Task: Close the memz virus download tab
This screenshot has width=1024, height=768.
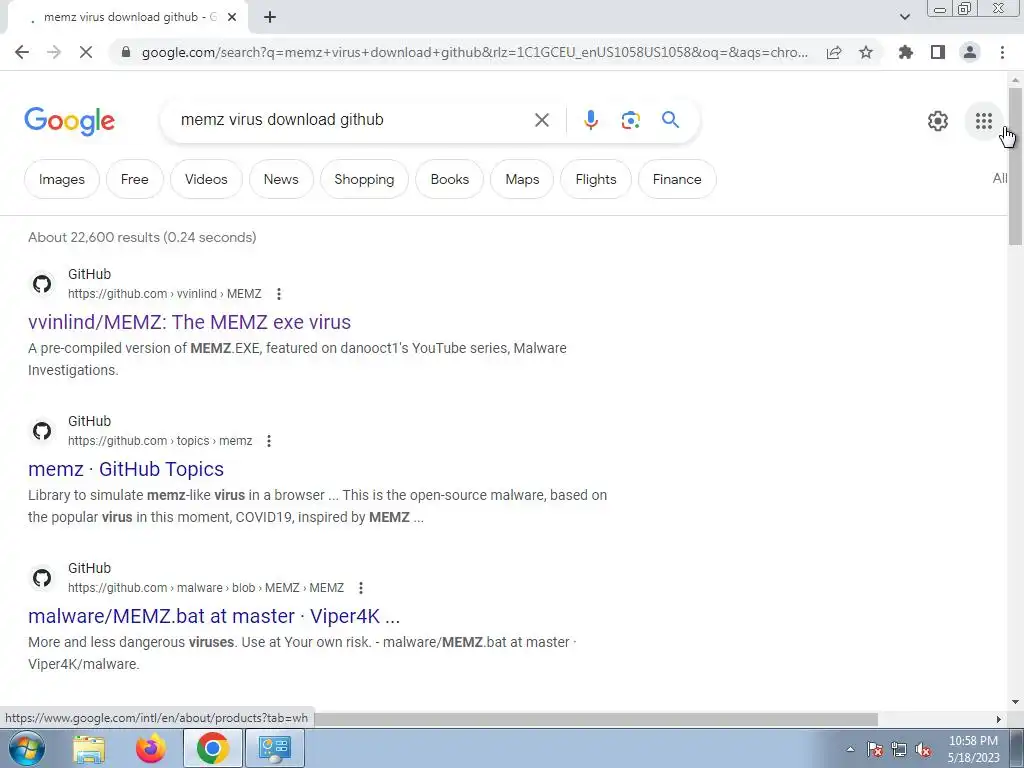Action: pyautogui.click(x=232, y=18)
